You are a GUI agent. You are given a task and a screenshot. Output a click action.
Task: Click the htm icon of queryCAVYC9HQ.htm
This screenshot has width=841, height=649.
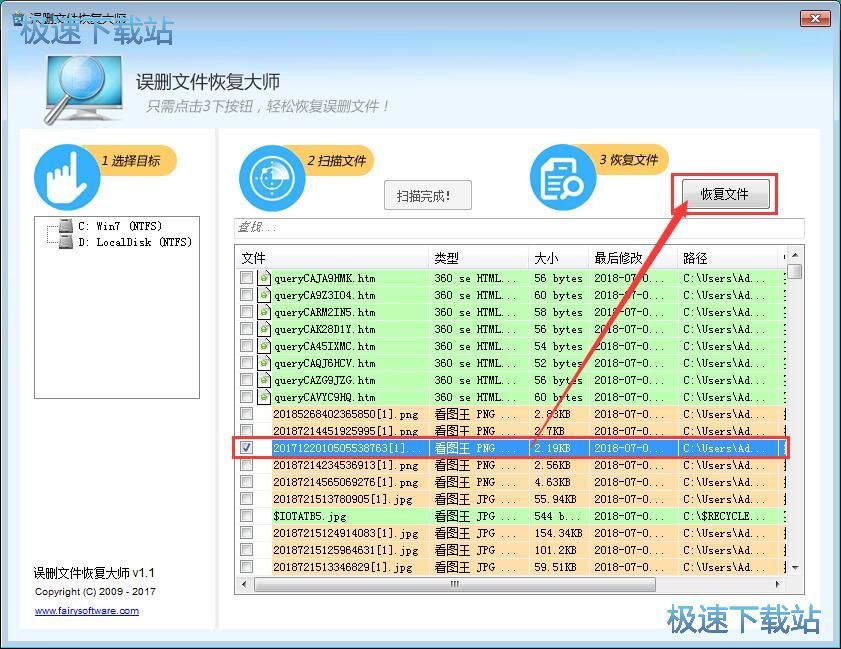click(264, 397)
